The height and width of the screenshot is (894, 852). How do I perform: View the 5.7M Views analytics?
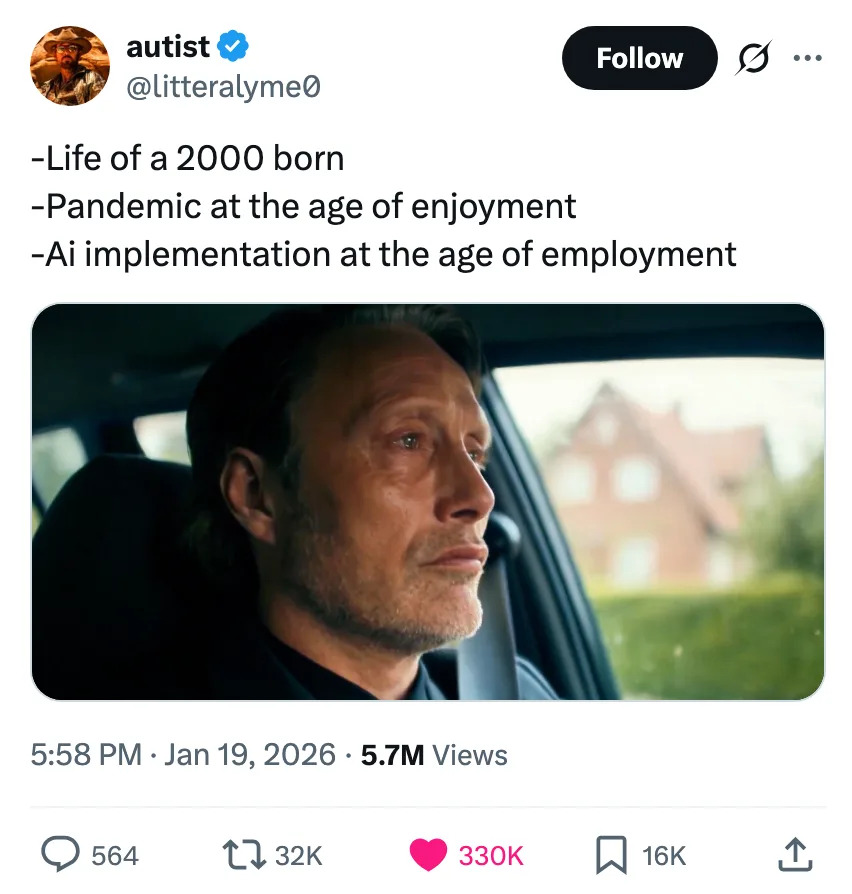(434, 755)
